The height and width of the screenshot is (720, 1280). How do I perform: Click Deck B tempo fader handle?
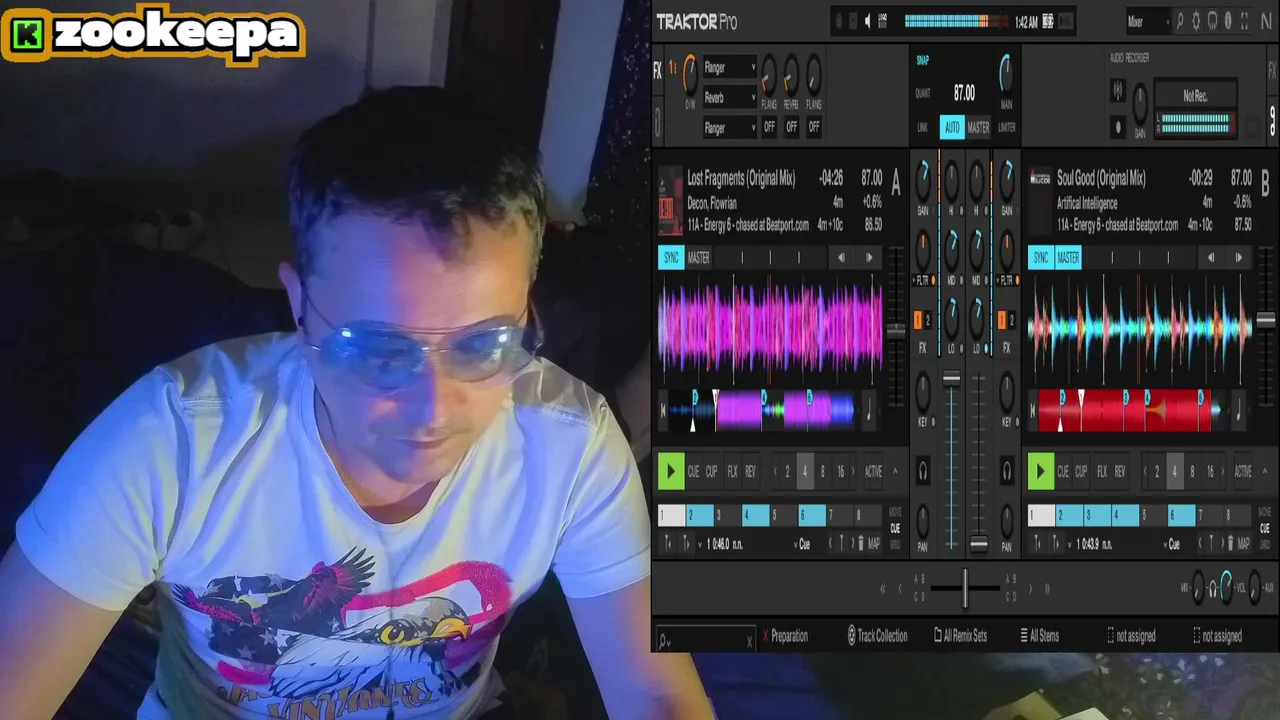coord(1265,321)
